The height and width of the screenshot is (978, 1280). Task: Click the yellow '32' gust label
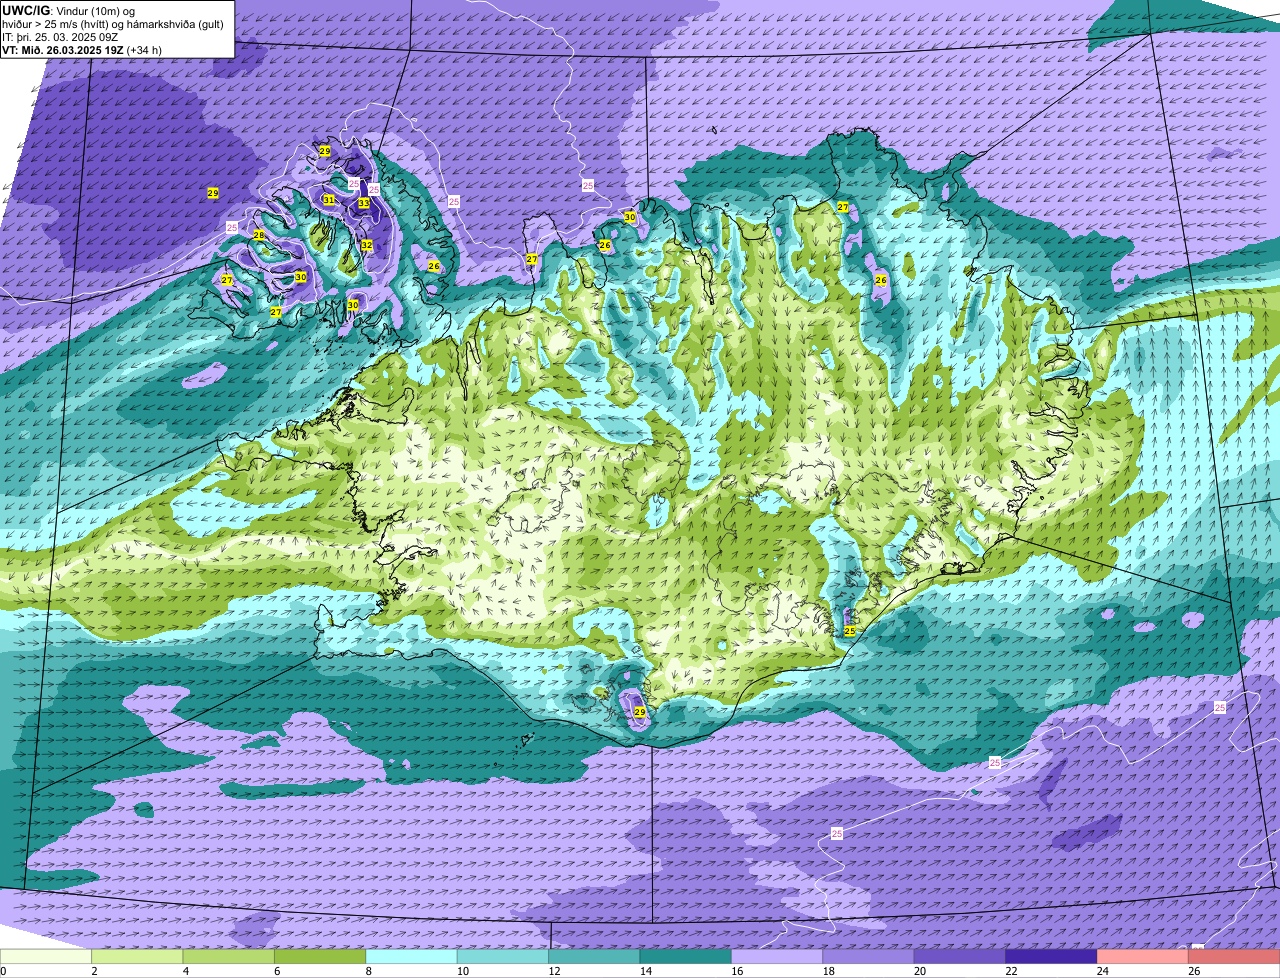pos(367,245)
